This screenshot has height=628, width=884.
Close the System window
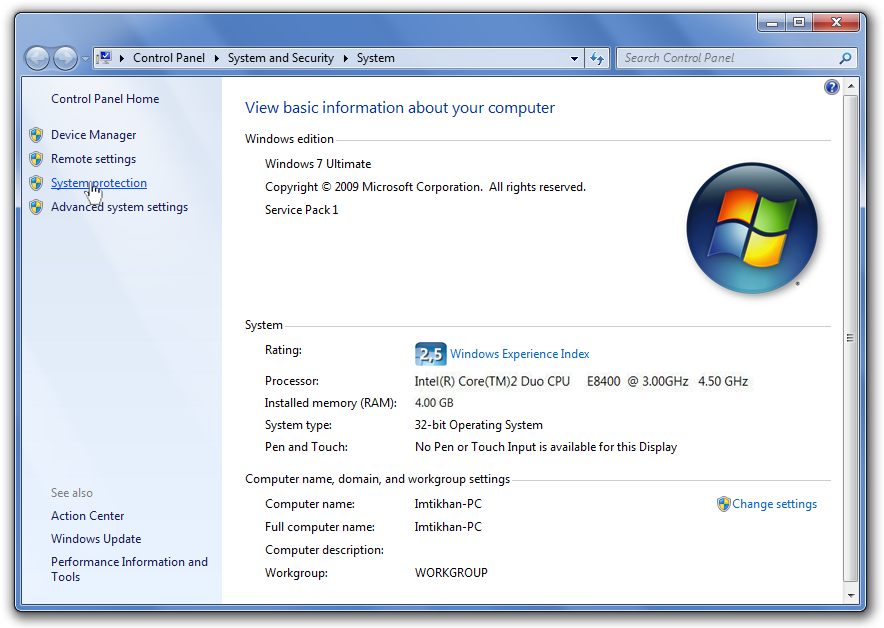click(837, 23)
